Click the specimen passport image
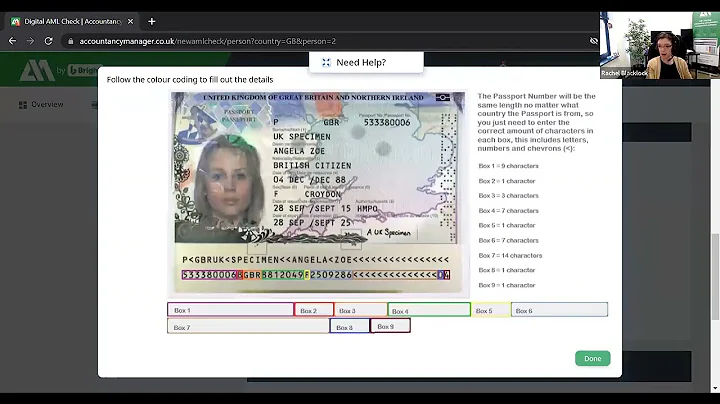 click(x=318, y=193)
